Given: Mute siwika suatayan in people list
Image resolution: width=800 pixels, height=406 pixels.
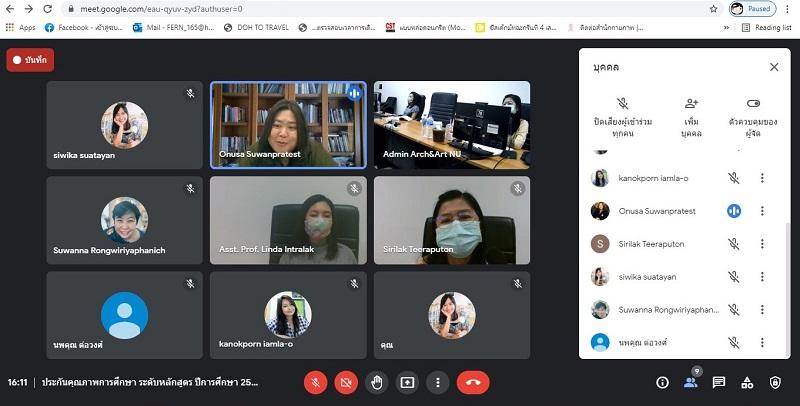Looking at the screenshot, I should pyautogui.click(x=734, y=277).
